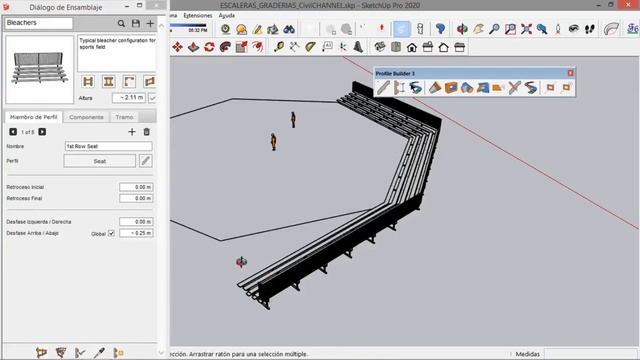Select the Axes tool

(x=343, y=47)
